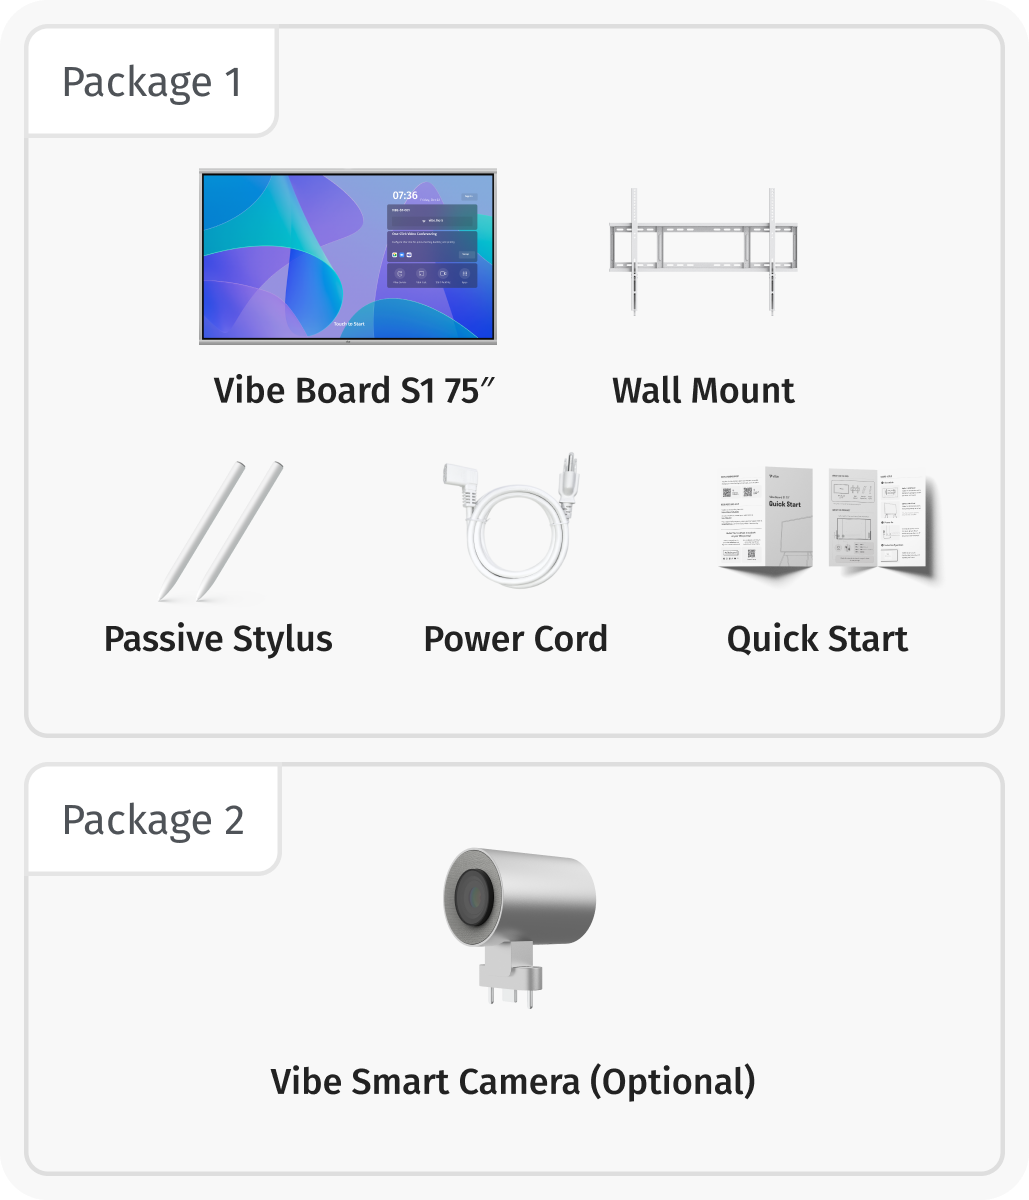This screenshot has height=1200, width=1029.
Task: Tap the whiteboard icon on the board screen
Action: point(399,274)
